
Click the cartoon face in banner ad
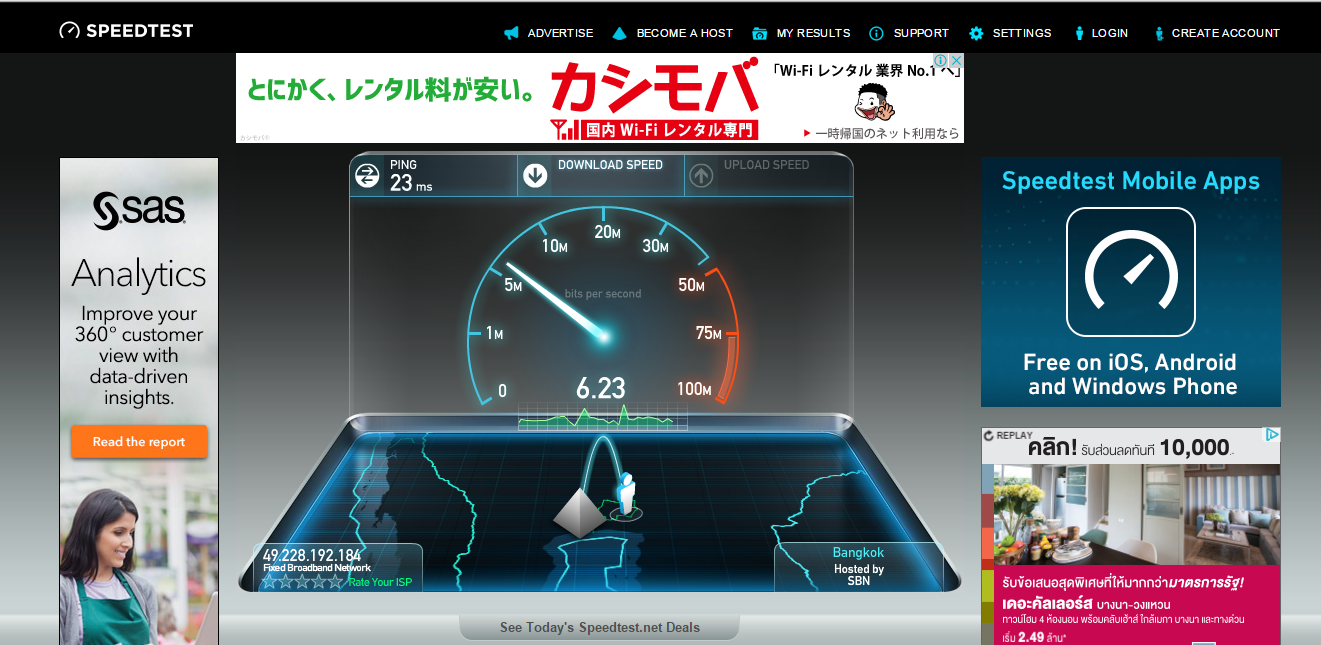873,100
